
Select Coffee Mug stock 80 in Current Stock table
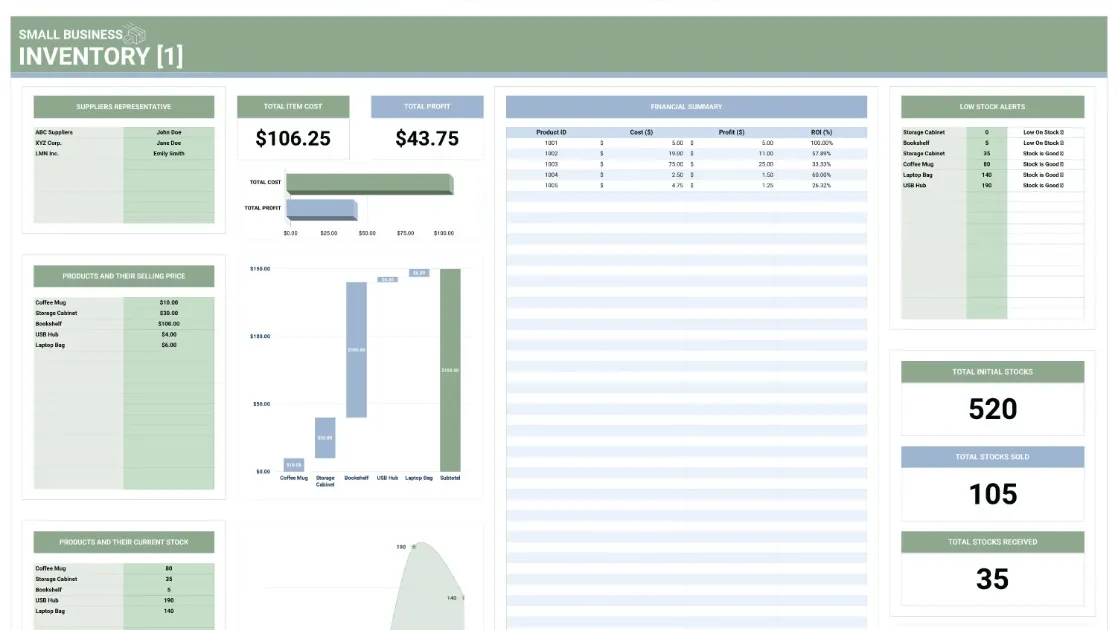click(x=169, y=569)
